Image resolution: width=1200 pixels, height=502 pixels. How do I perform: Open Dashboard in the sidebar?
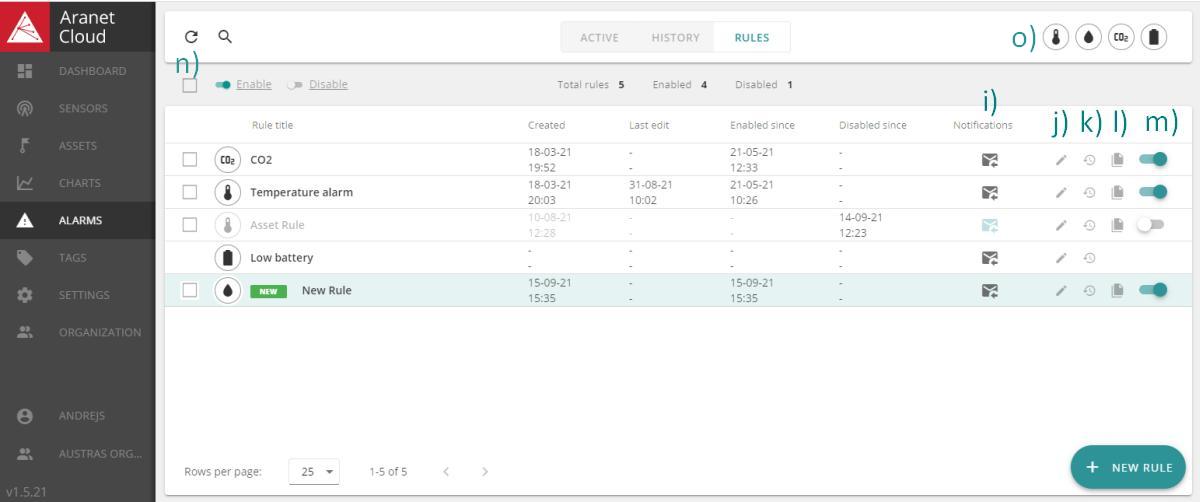78,71
